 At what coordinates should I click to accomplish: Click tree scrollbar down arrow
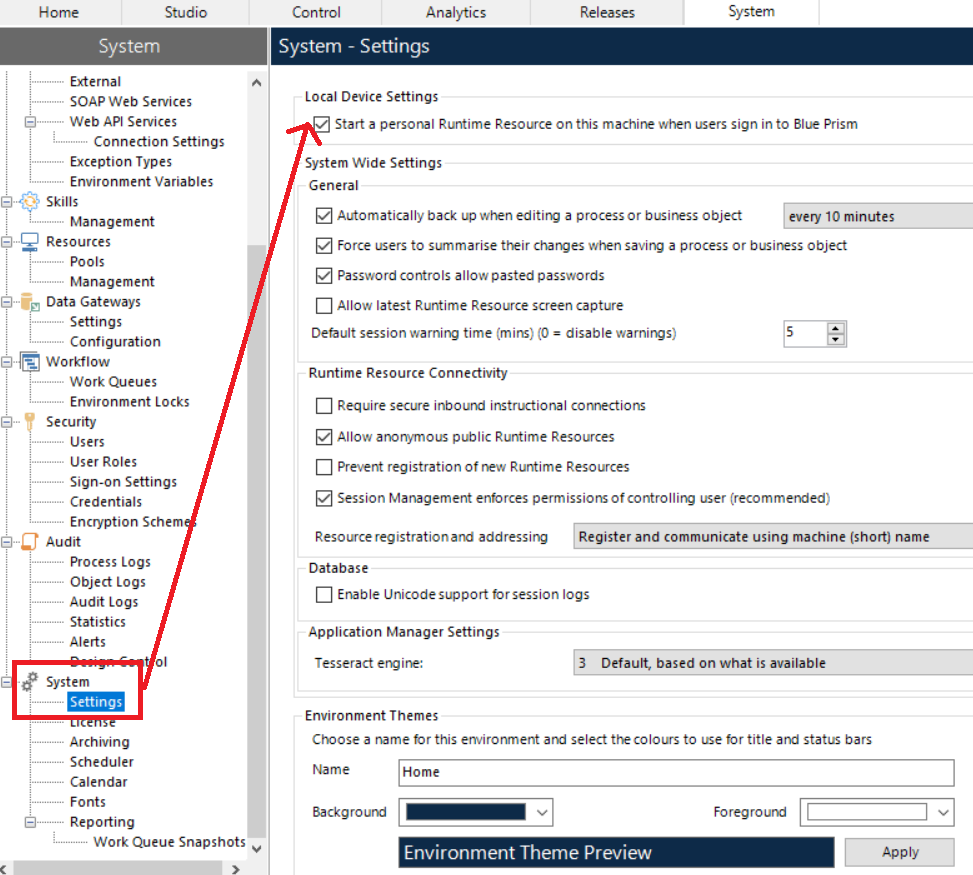[257, 848]
